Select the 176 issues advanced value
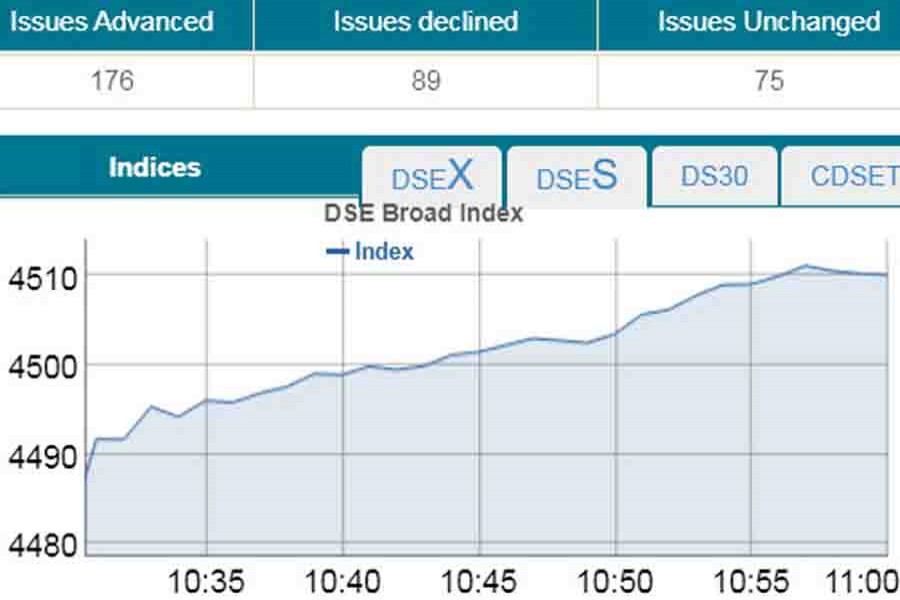Image resolution: width=900 pixels, height=600 pixels. (111, 81)
